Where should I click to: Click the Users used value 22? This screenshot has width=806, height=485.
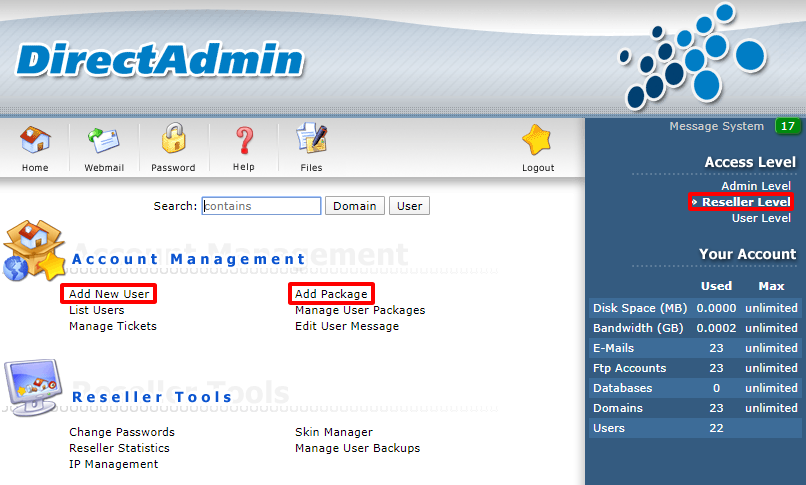coord(716,428)
